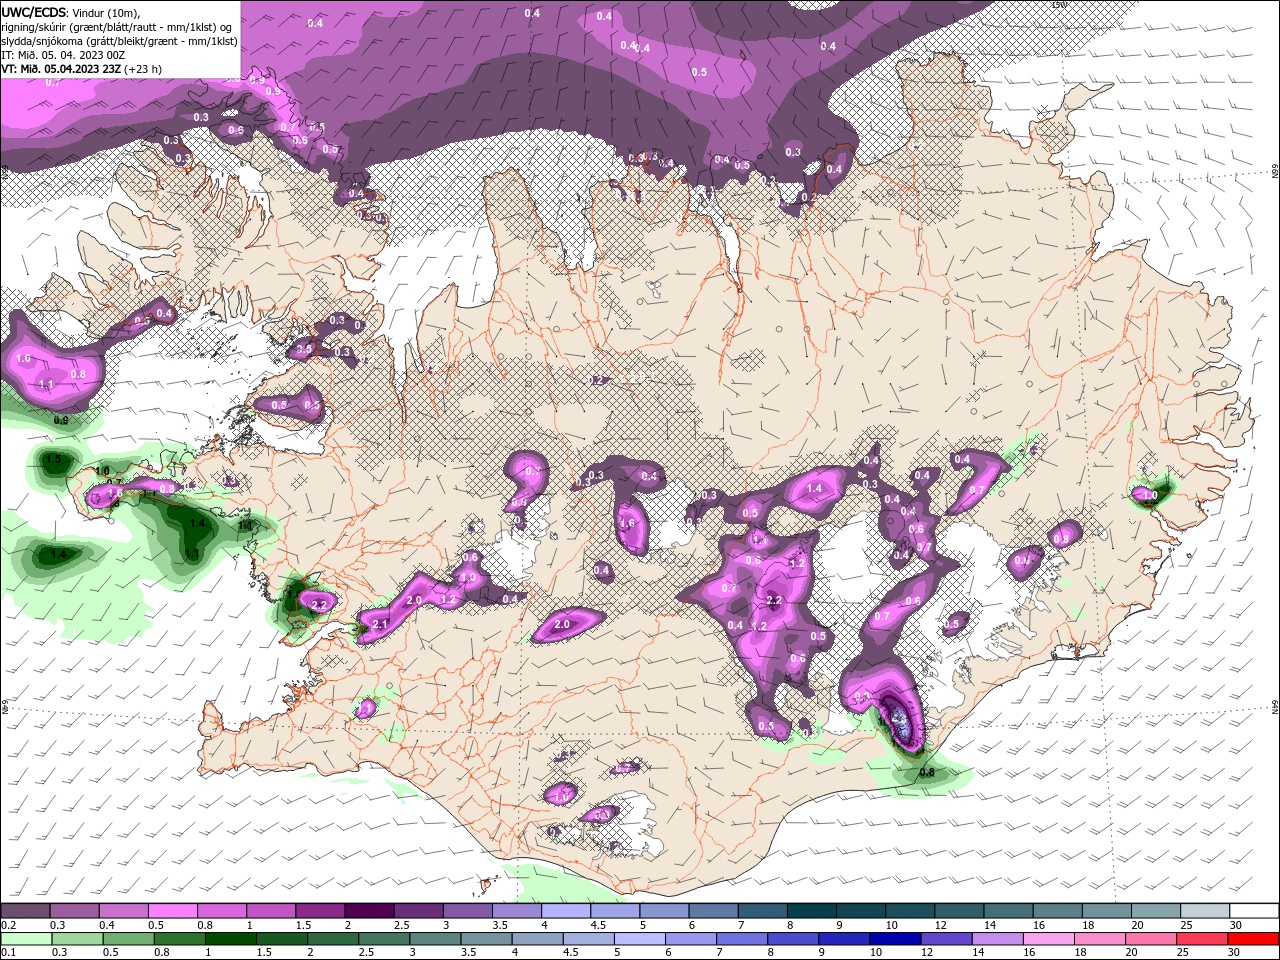Pick the light grey 25 swatch in upper scale
The width and height of the screenshot is (1280, 960).
[x=1205, y=911]
